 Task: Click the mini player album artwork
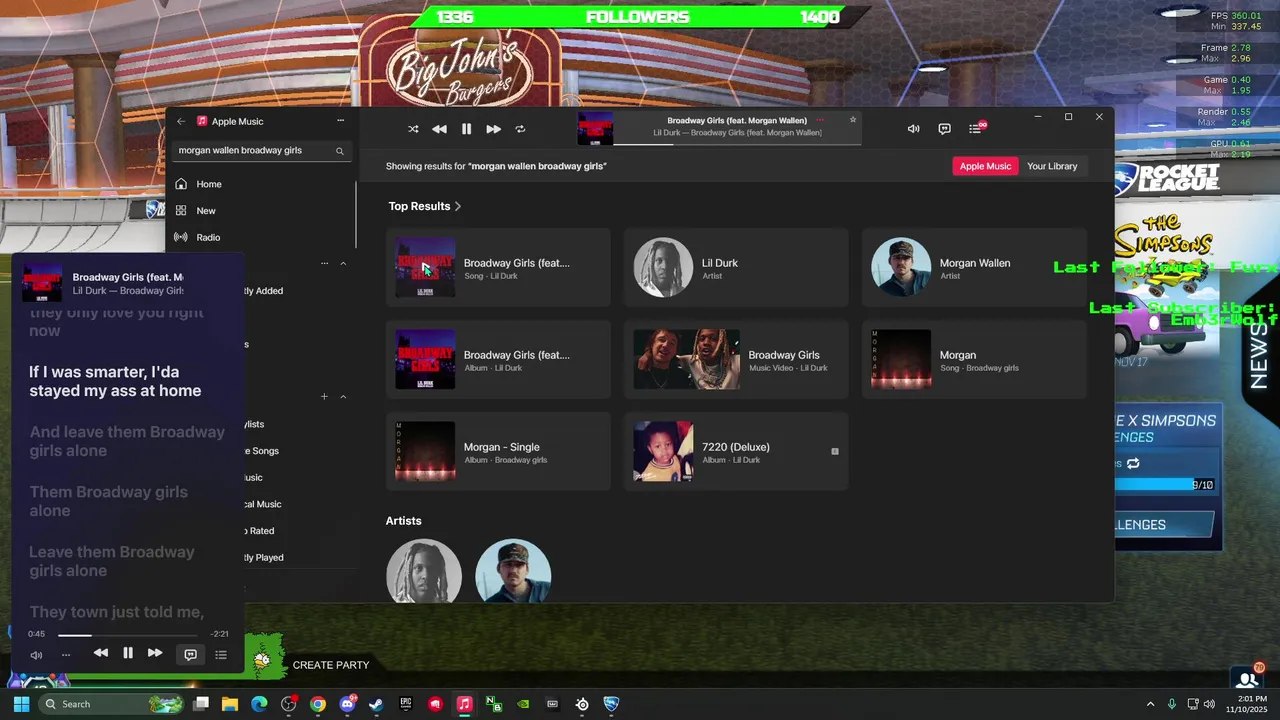point(43,283)
